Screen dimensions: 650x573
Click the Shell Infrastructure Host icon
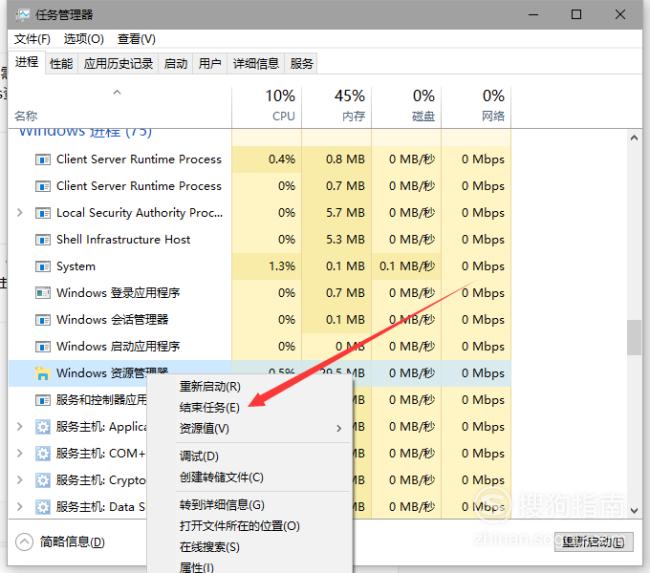coord(43,240)
